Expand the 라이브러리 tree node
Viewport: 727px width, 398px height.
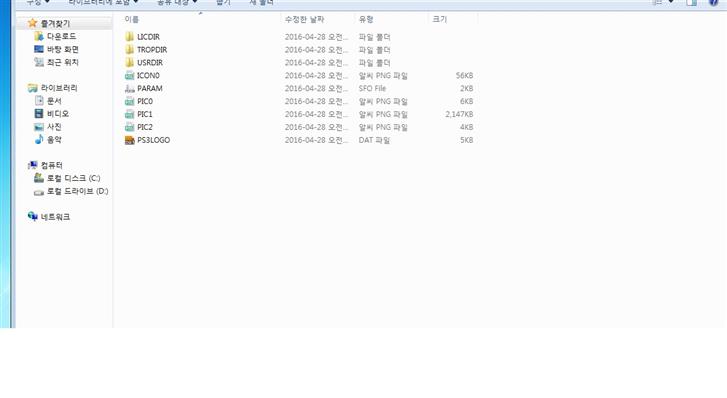[59, 88]
